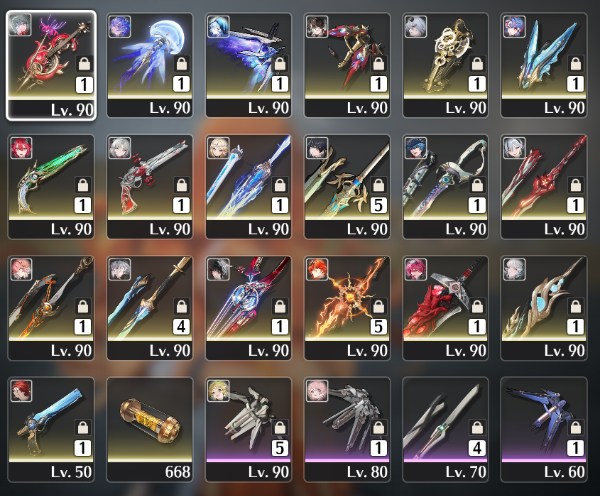The height and width of the screenshot is (496, 600).
Task: Select the ice-blue crystal claws weapon
Action: pyautogui.click(x=544, y=65)
